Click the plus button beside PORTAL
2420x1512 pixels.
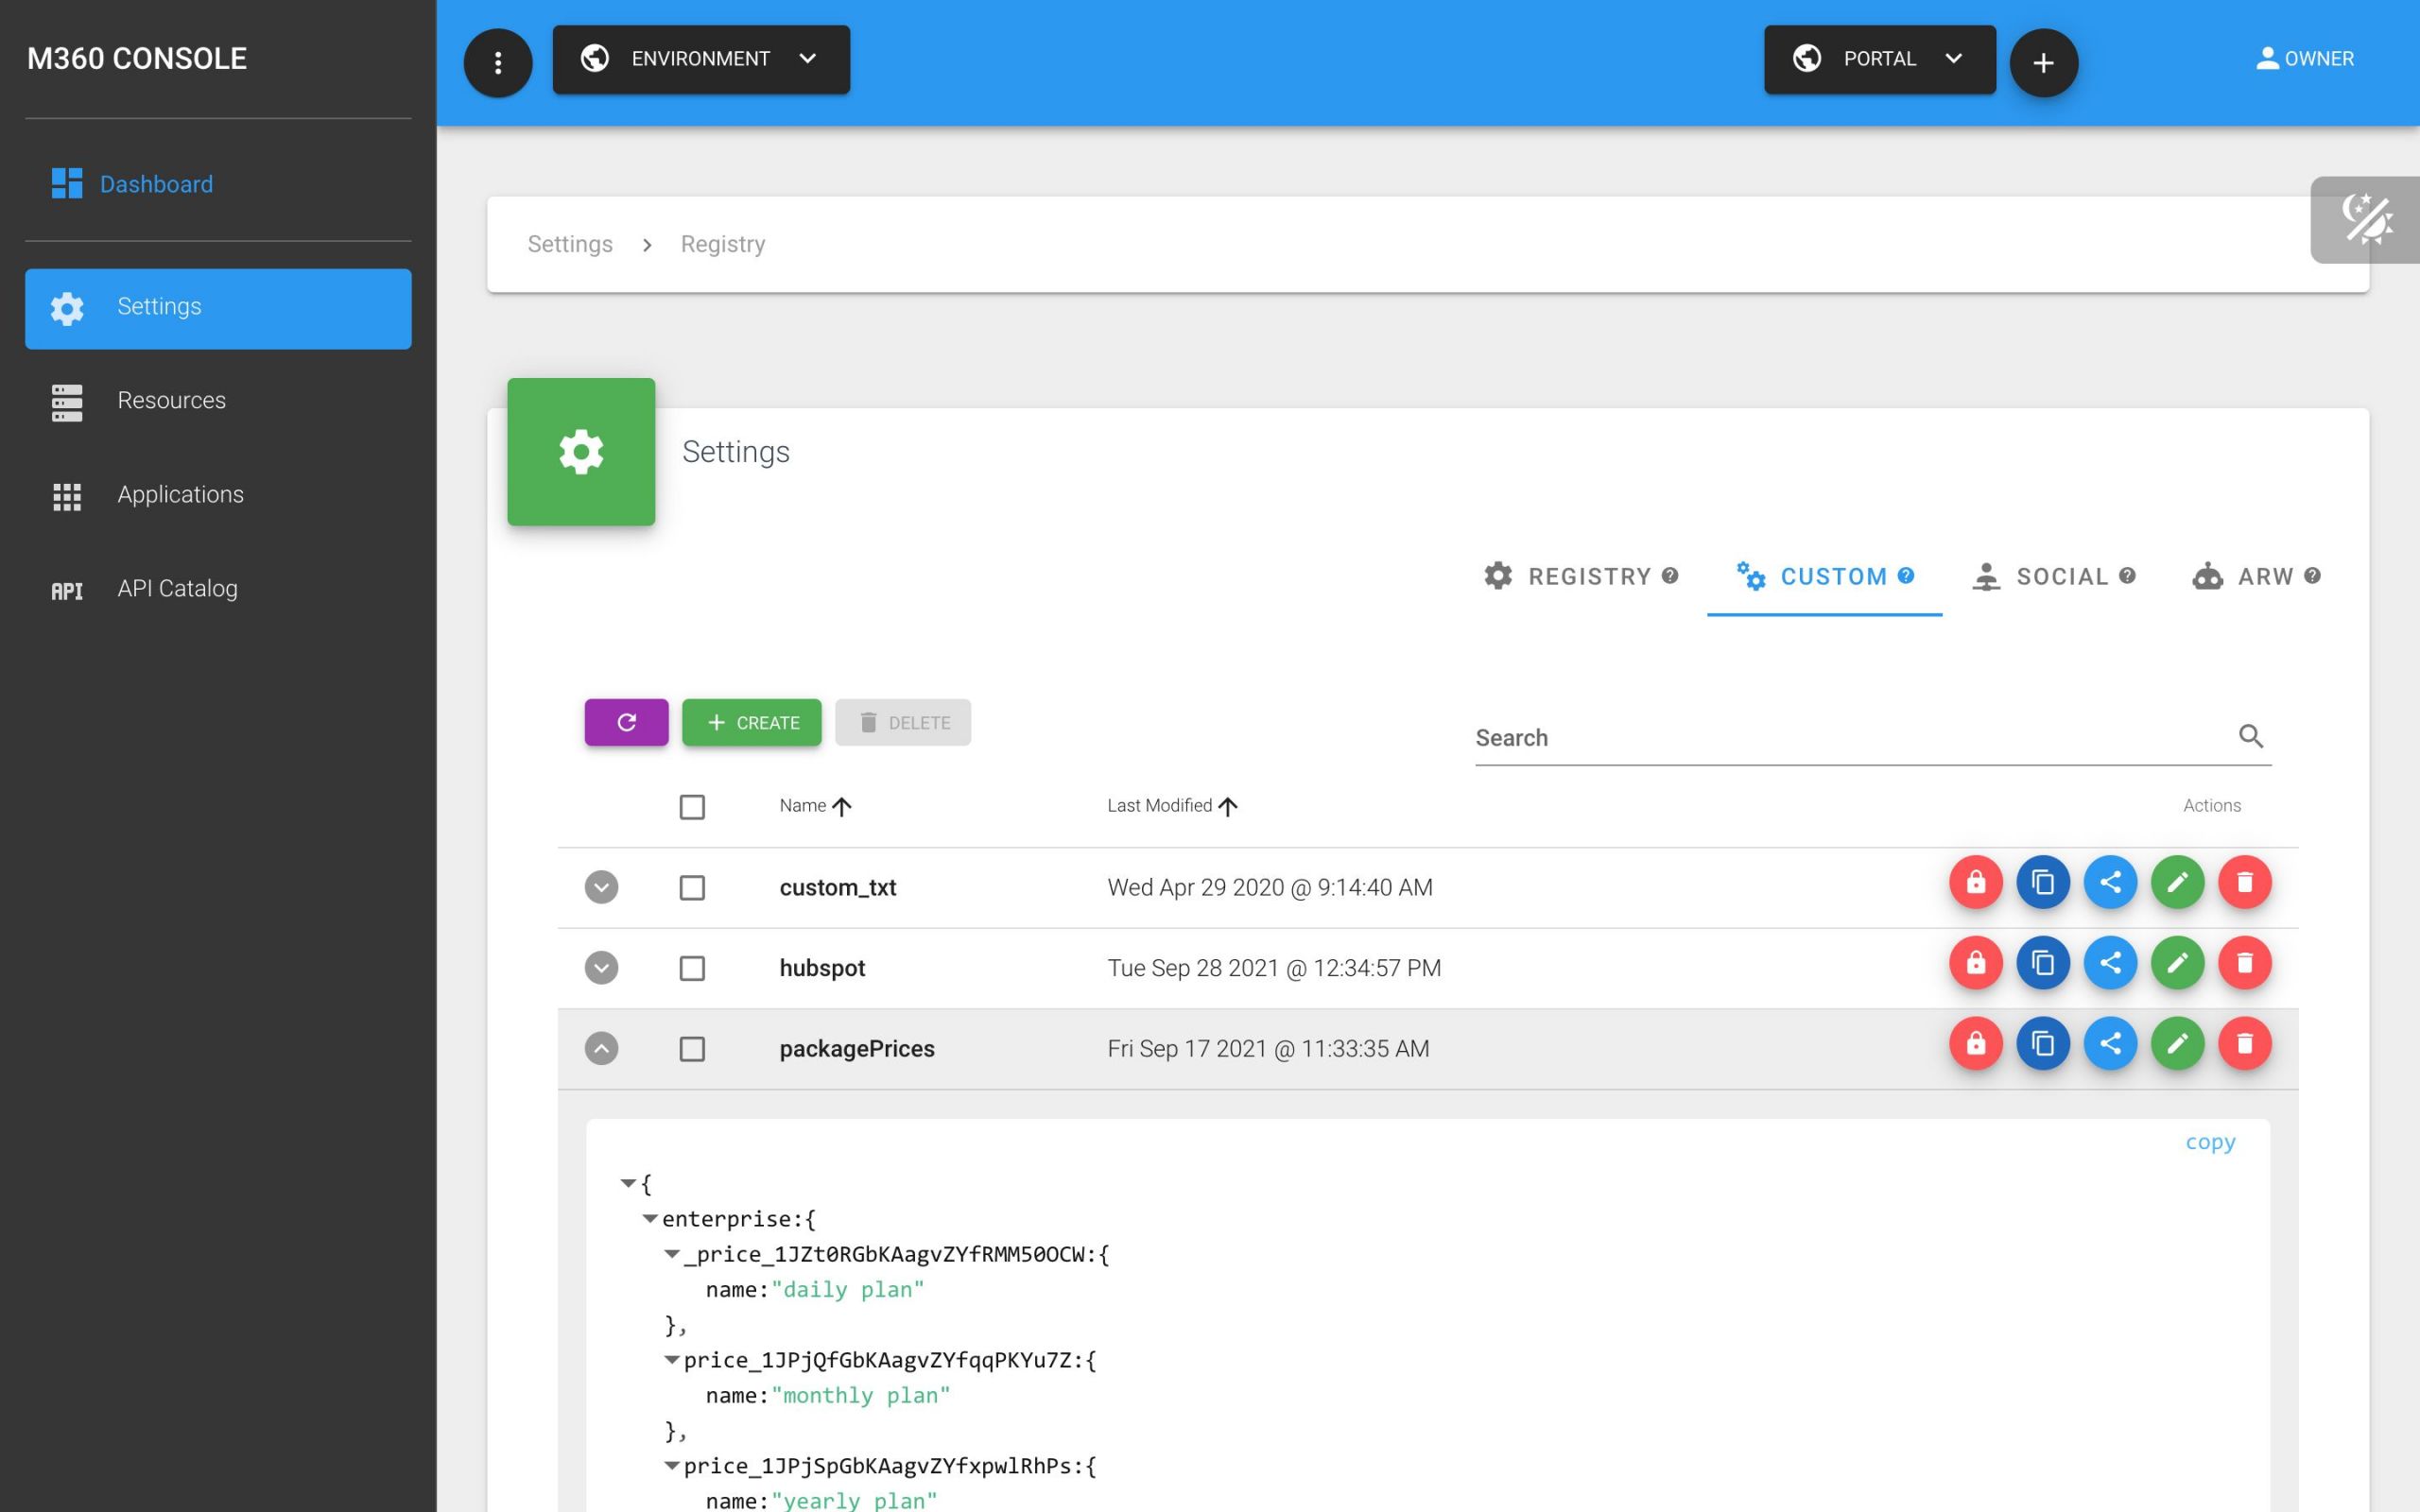pyautogui.click(x=2043, y=63)
